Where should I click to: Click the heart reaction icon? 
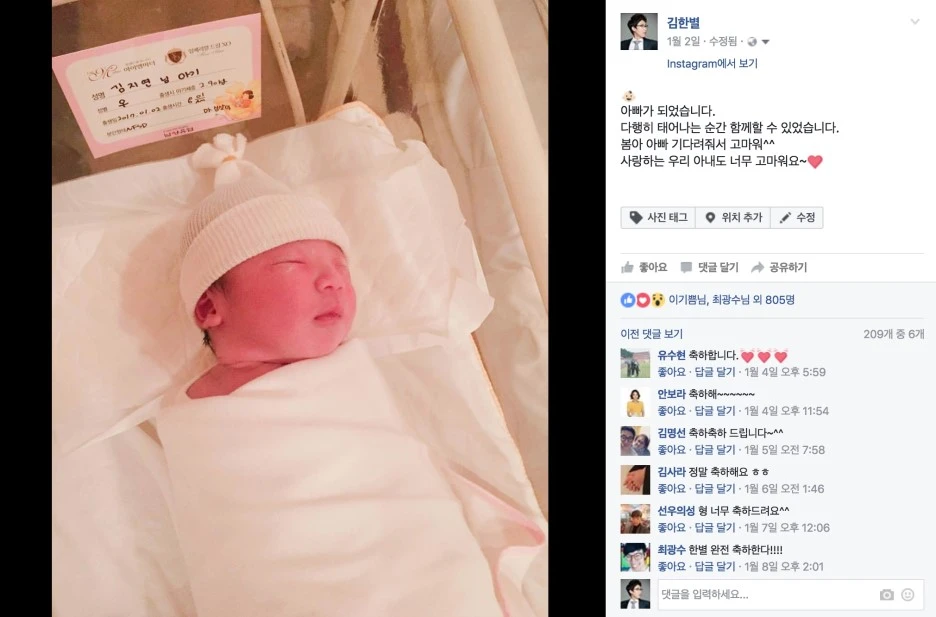[x=643, y=300]
